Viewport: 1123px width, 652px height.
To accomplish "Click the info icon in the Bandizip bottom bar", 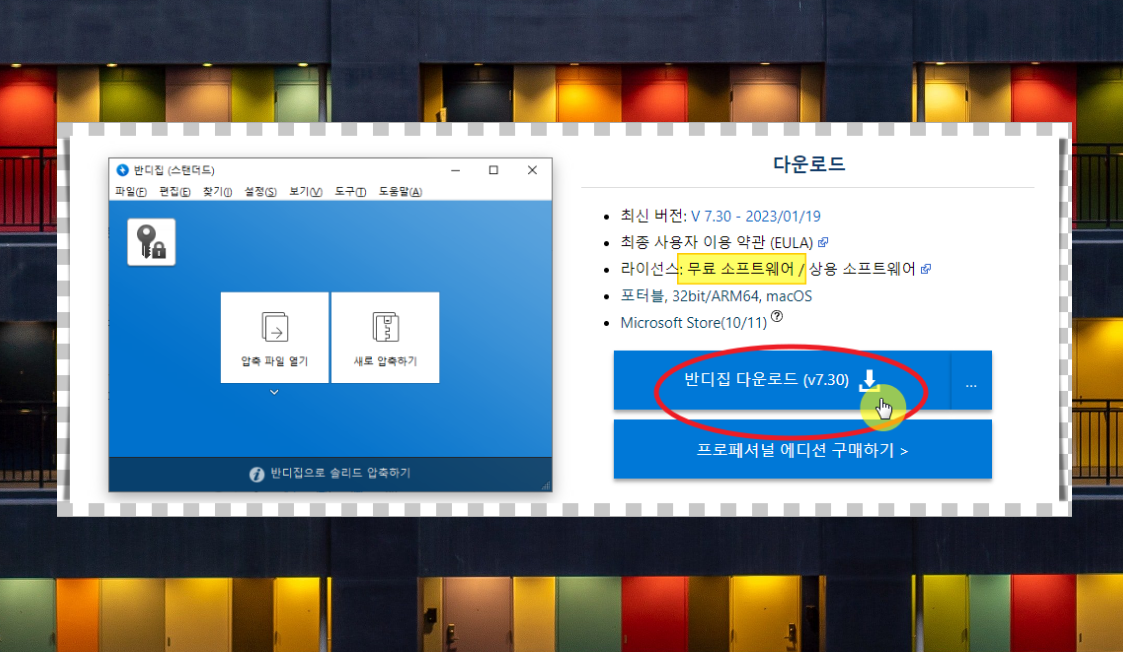I will pos(256,474).
